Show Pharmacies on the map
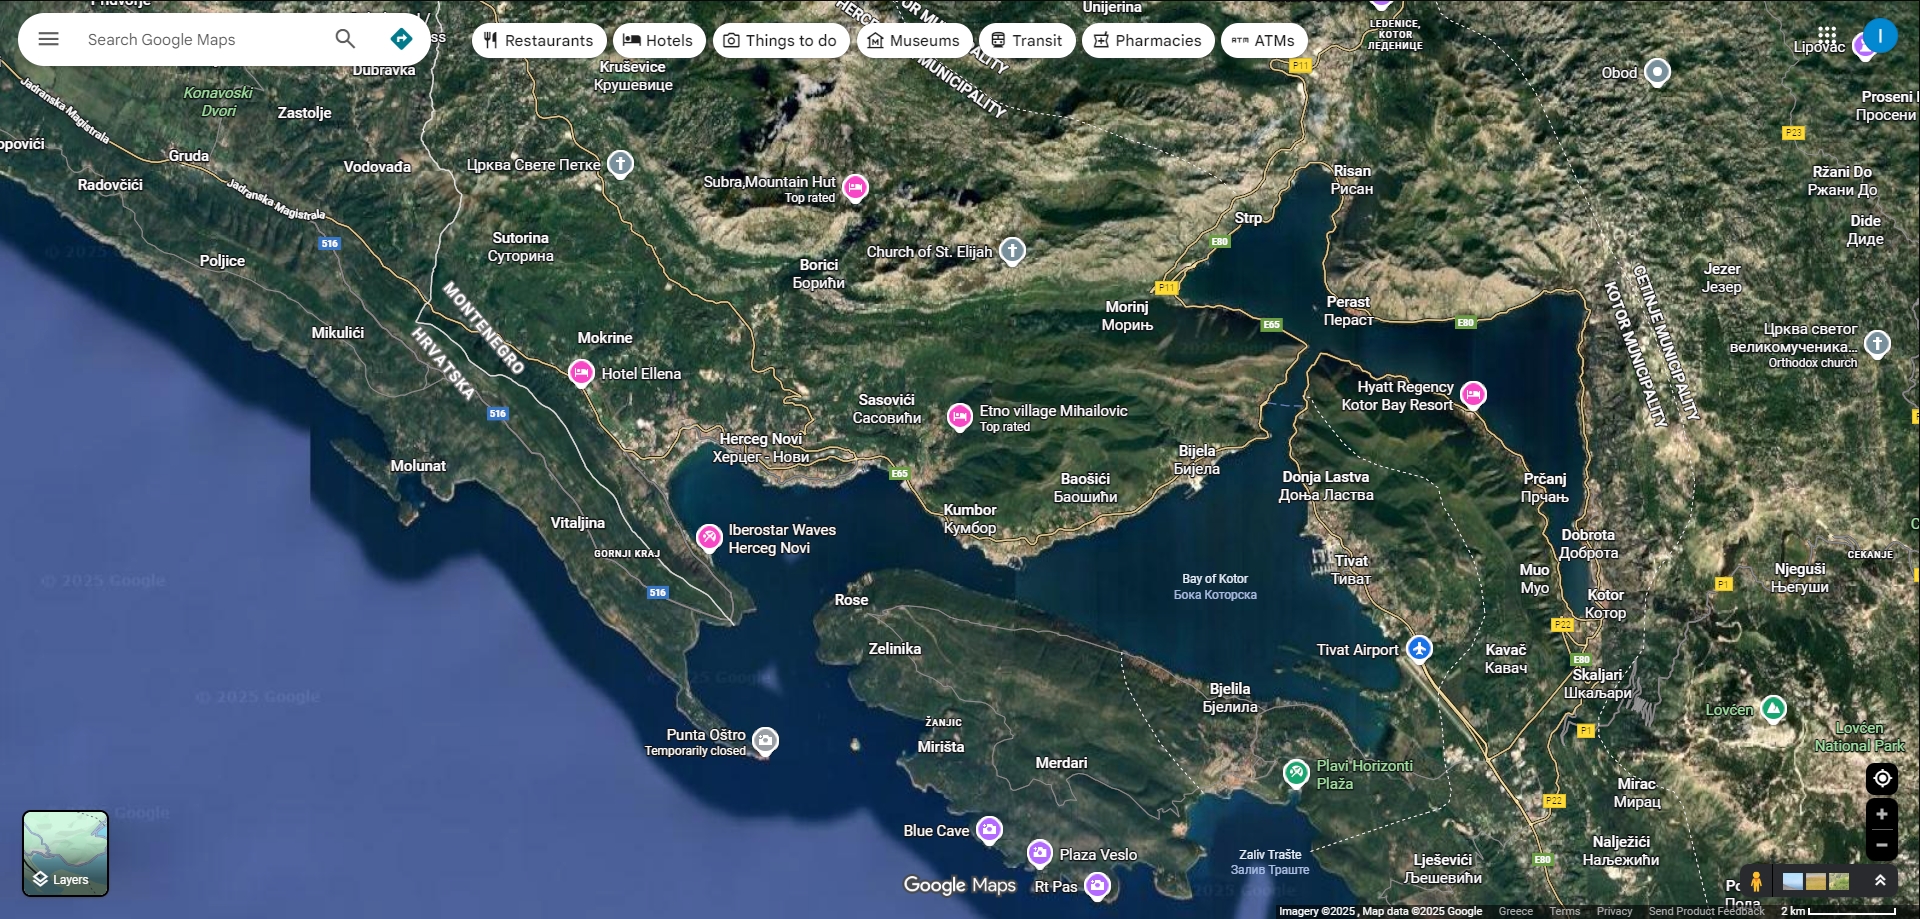 pos(1147,40)
